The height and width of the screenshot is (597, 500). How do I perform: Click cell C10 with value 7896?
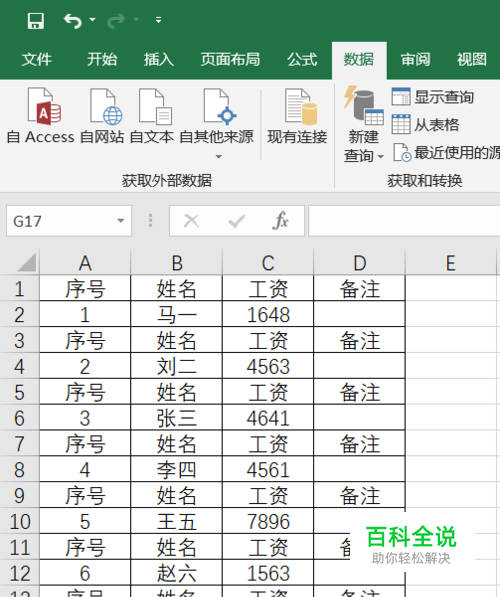(268, 521)
